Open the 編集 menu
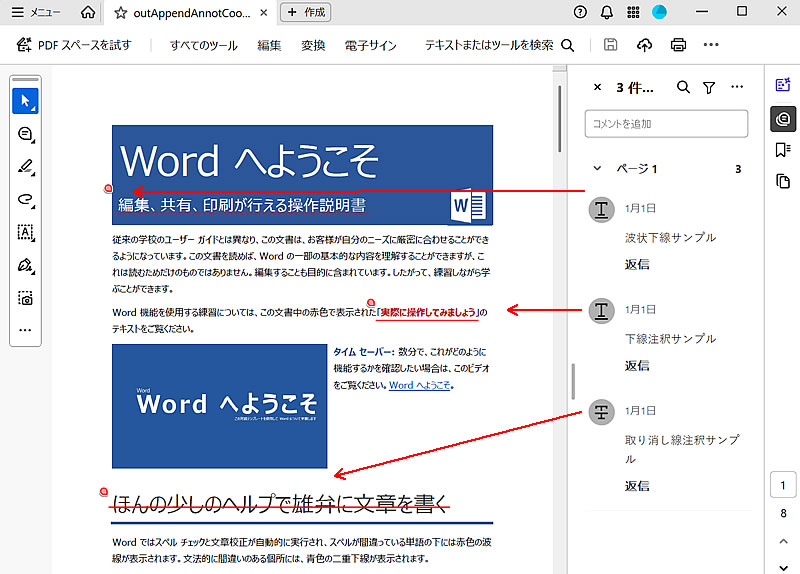This screenshot has height=574, width=800. (269, 45)
